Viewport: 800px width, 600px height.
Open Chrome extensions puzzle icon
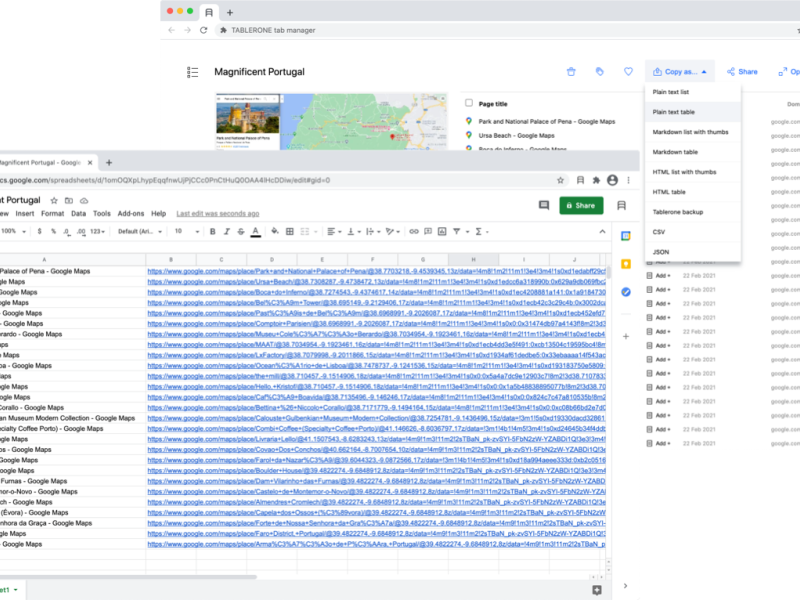pos(596,180)
